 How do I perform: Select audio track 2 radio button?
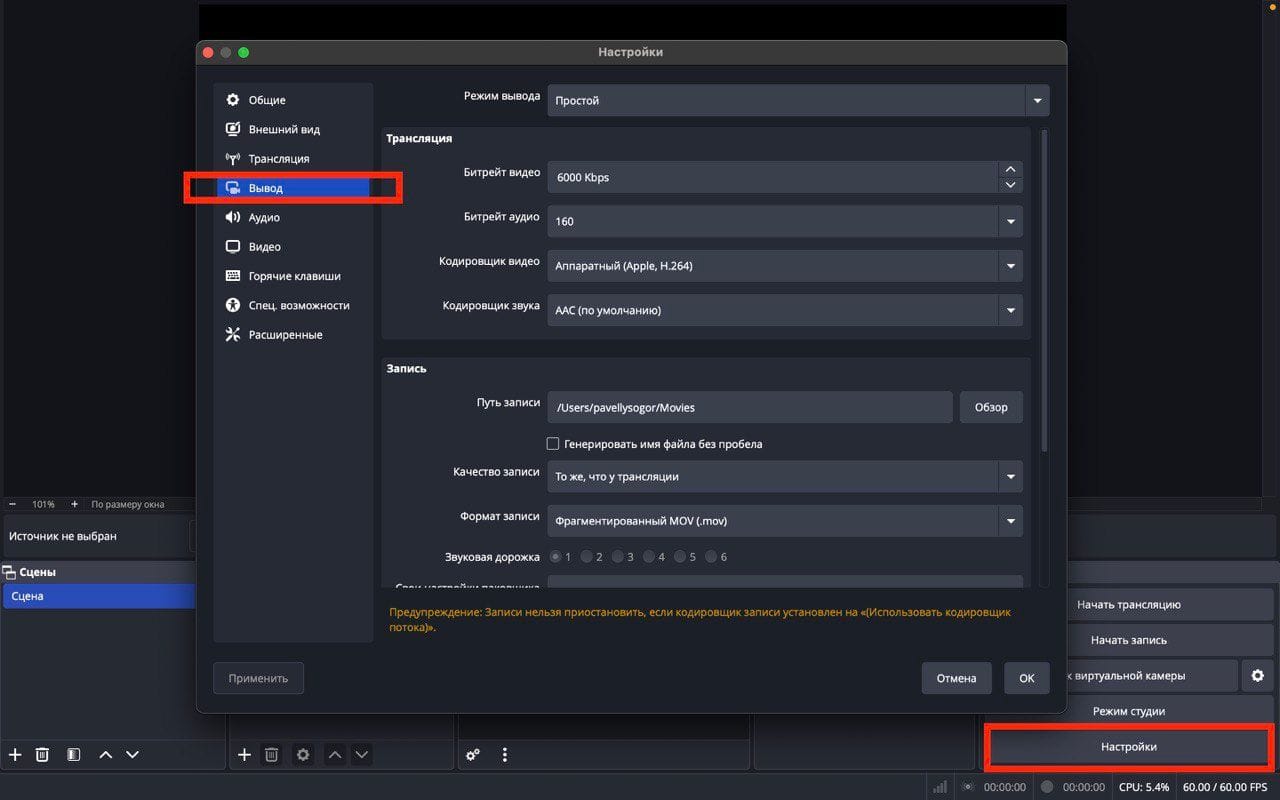click(587, 557)
